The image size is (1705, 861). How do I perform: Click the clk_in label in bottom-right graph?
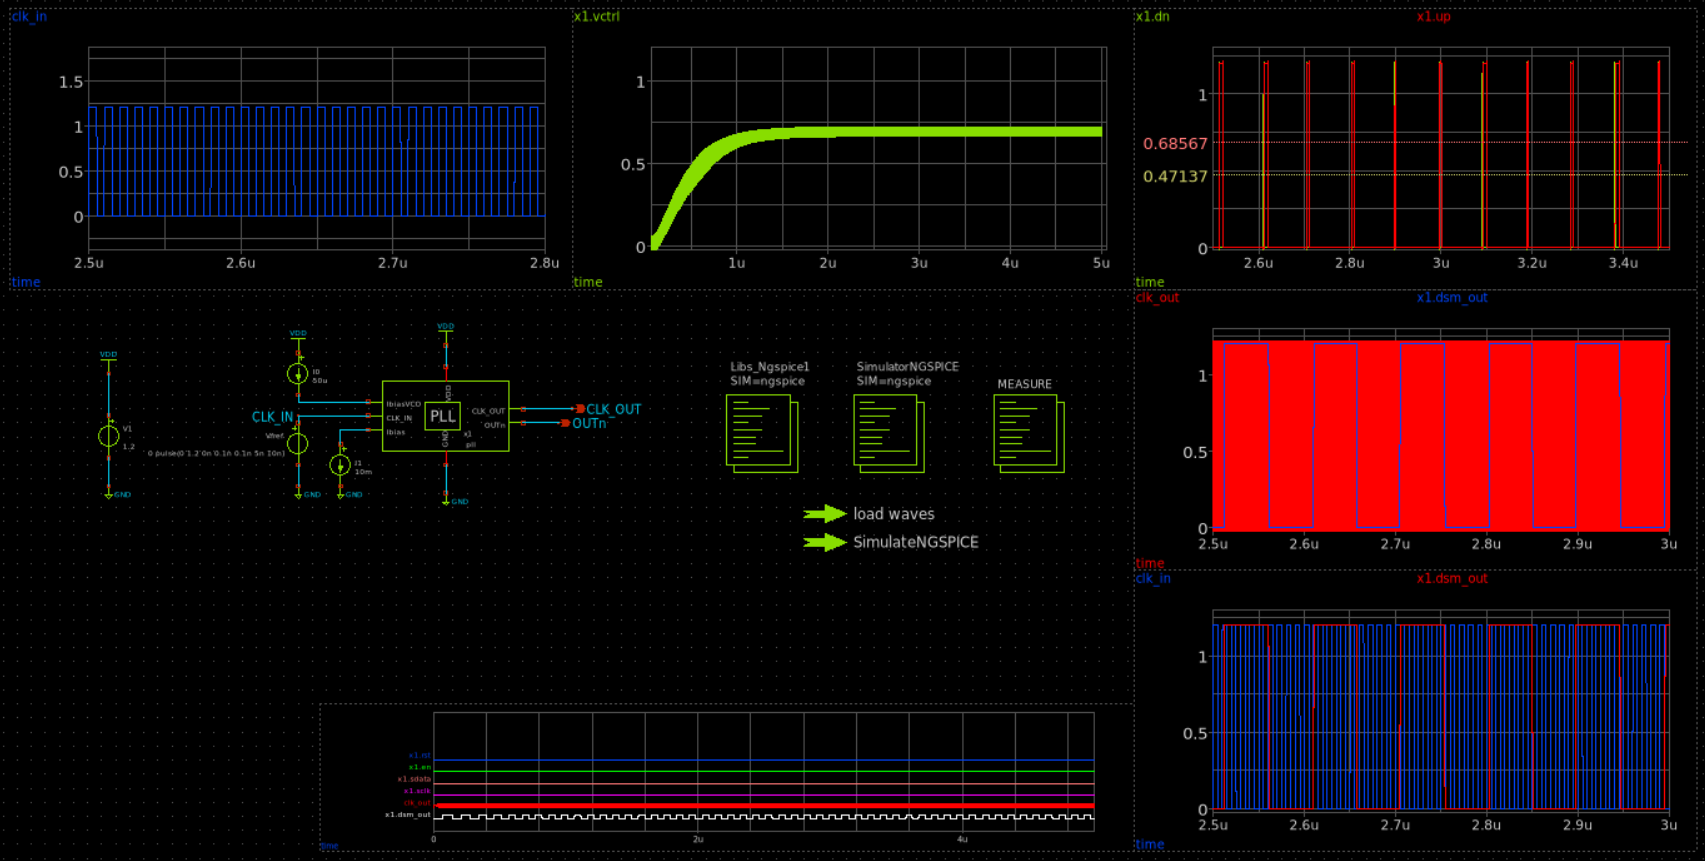click(1153, 579)
